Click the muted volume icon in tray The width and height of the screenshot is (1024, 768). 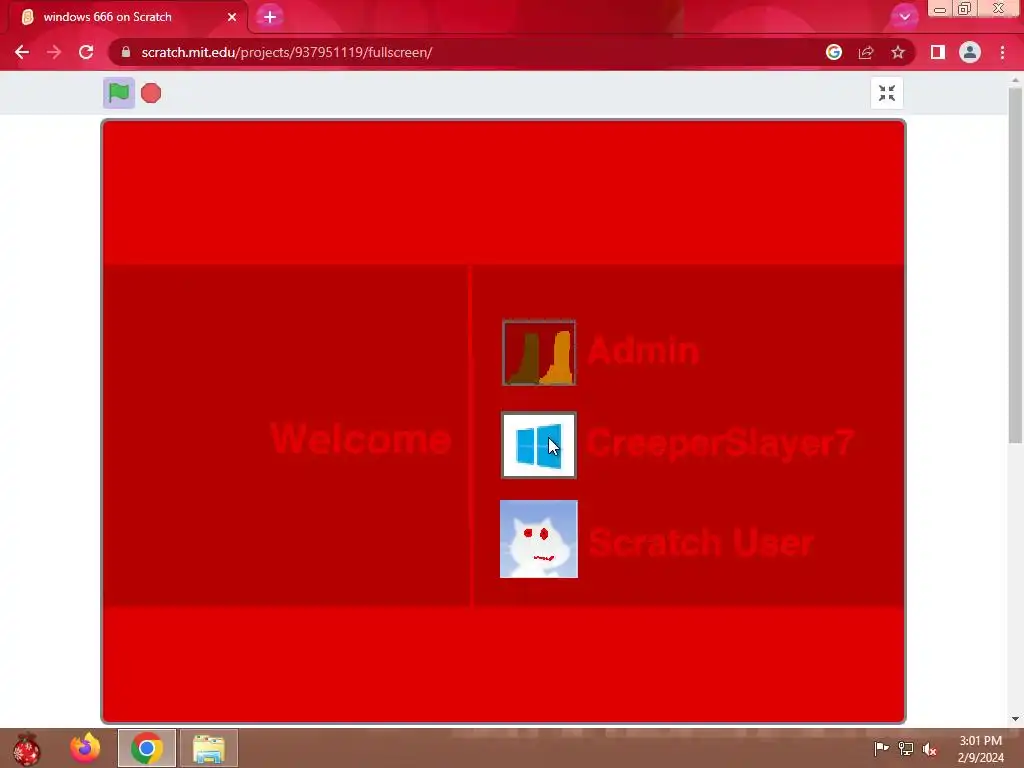tap(929, 749)
